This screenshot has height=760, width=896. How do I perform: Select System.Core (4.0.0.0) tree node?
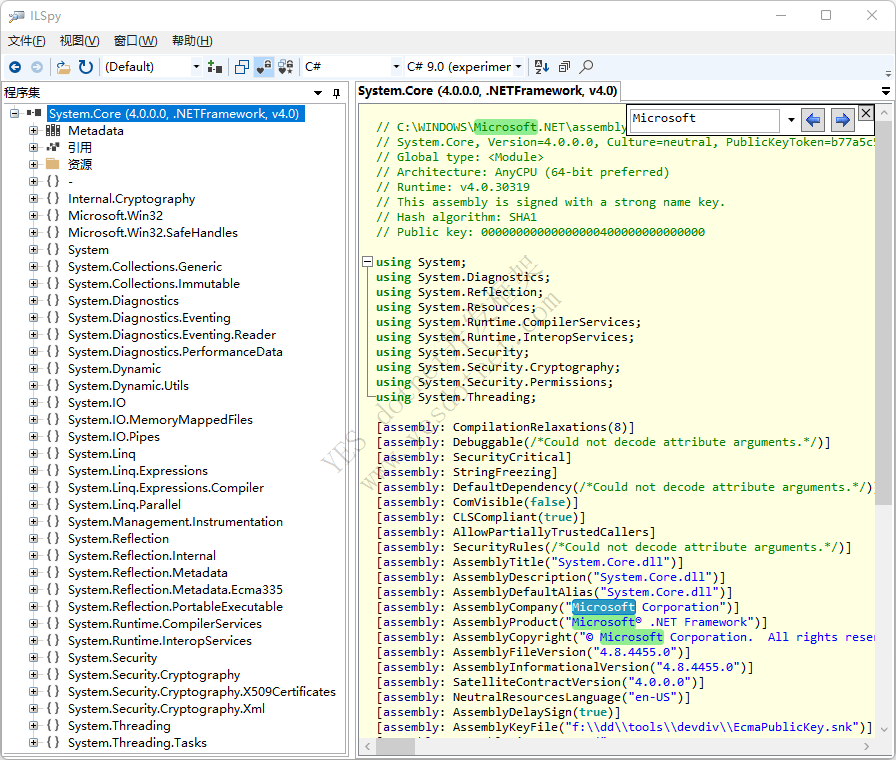tap(174, 114)
